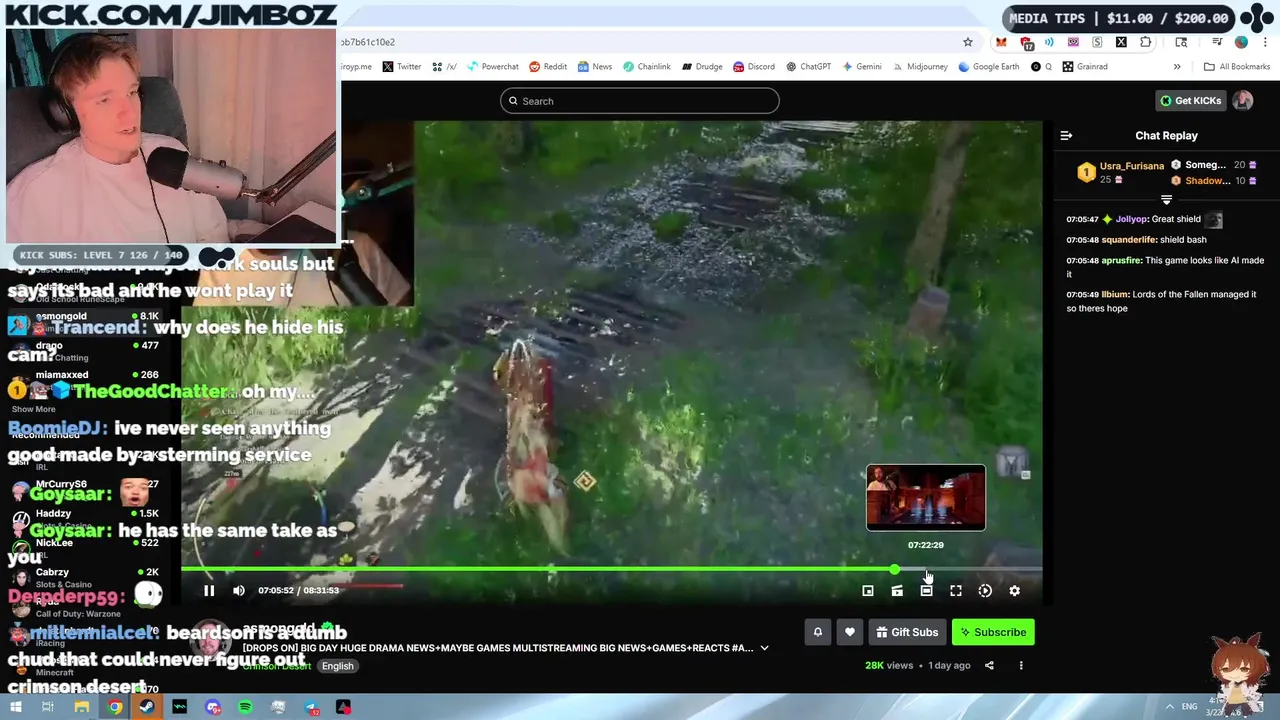
Task: Click the squanderlife username in chat
Action: [x=1129, y=240]
